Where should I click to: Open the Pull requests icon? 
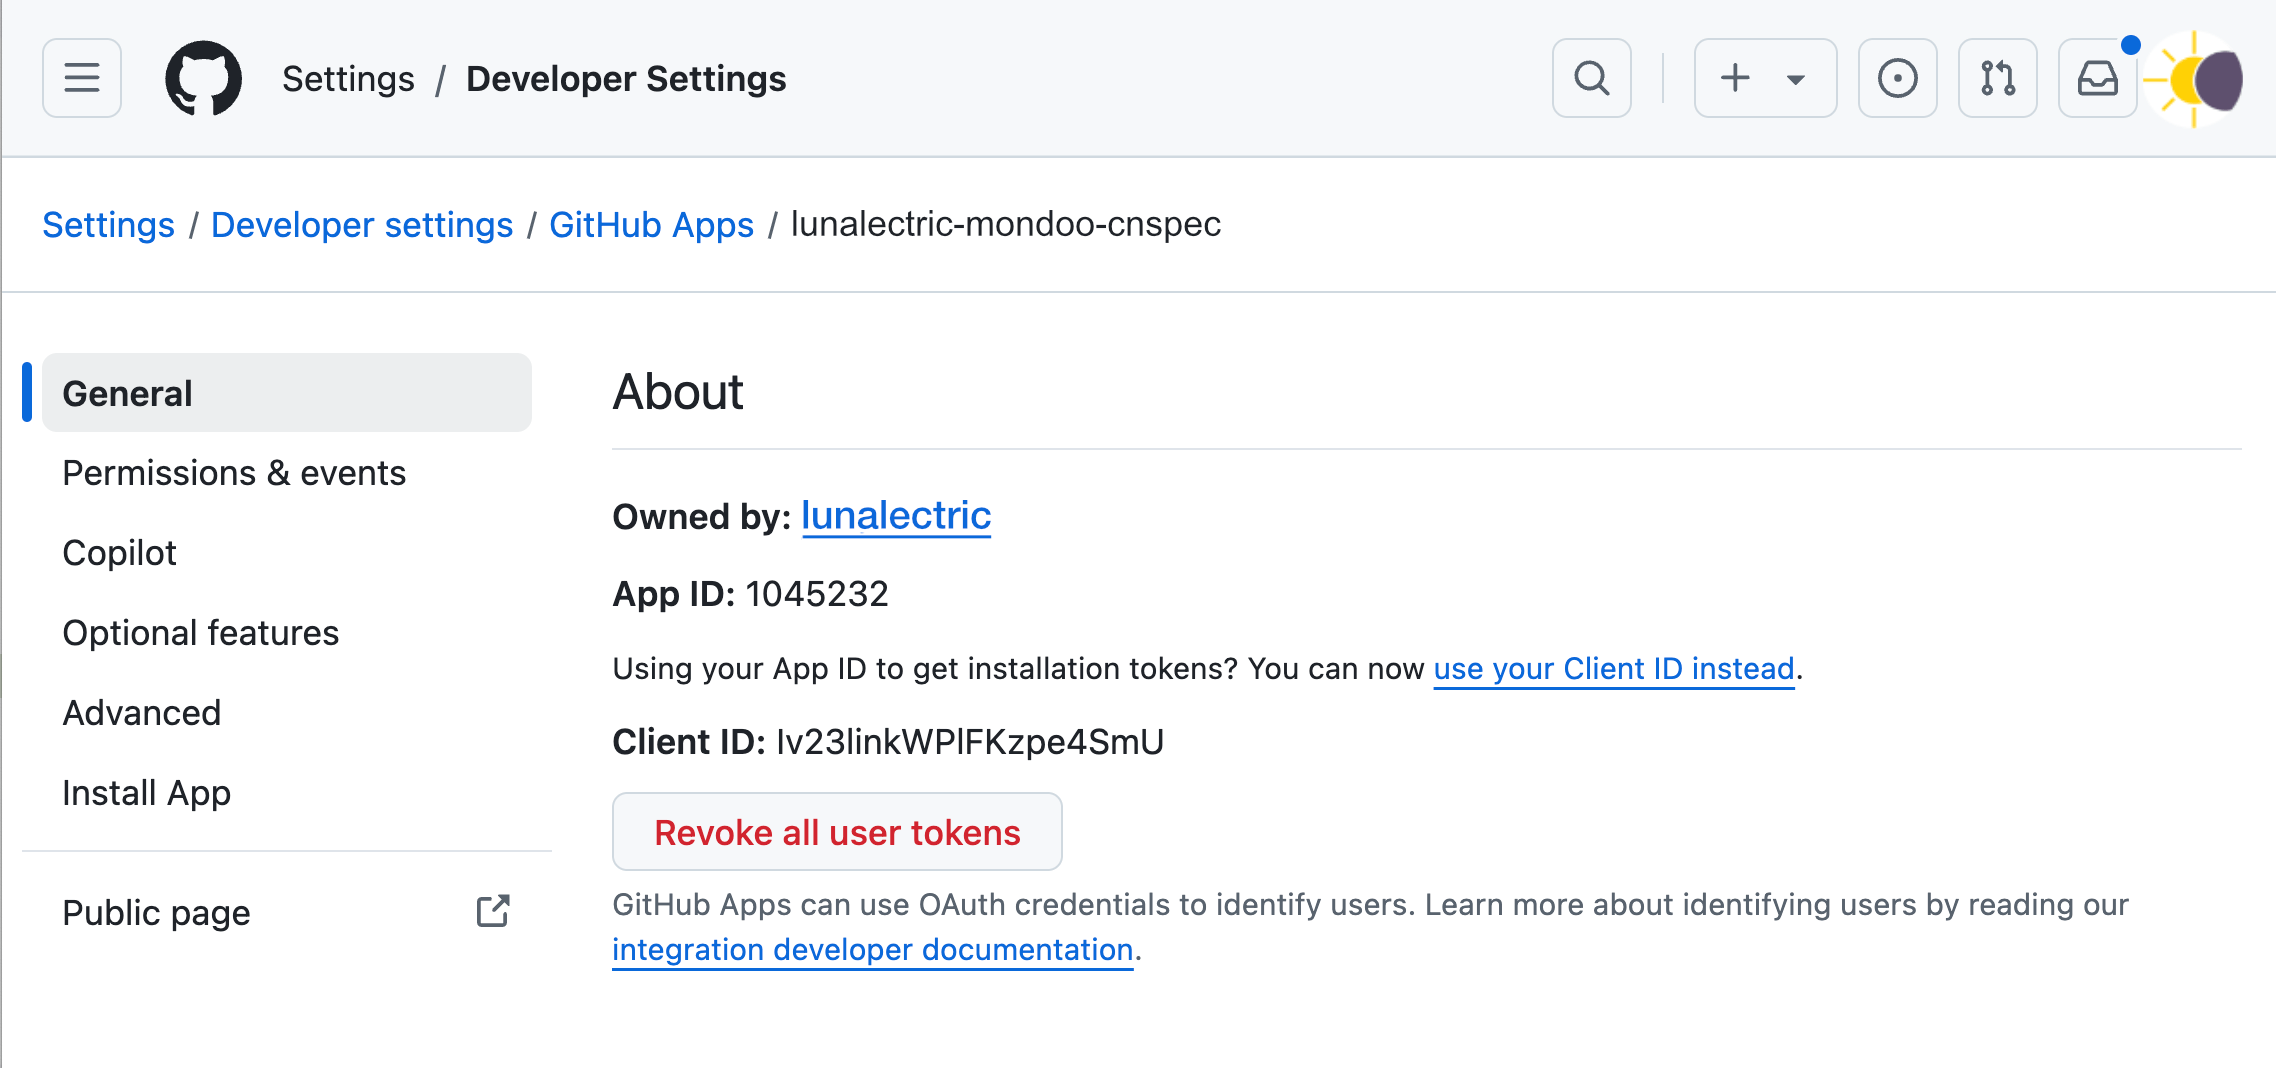(x=1997, y=77)
